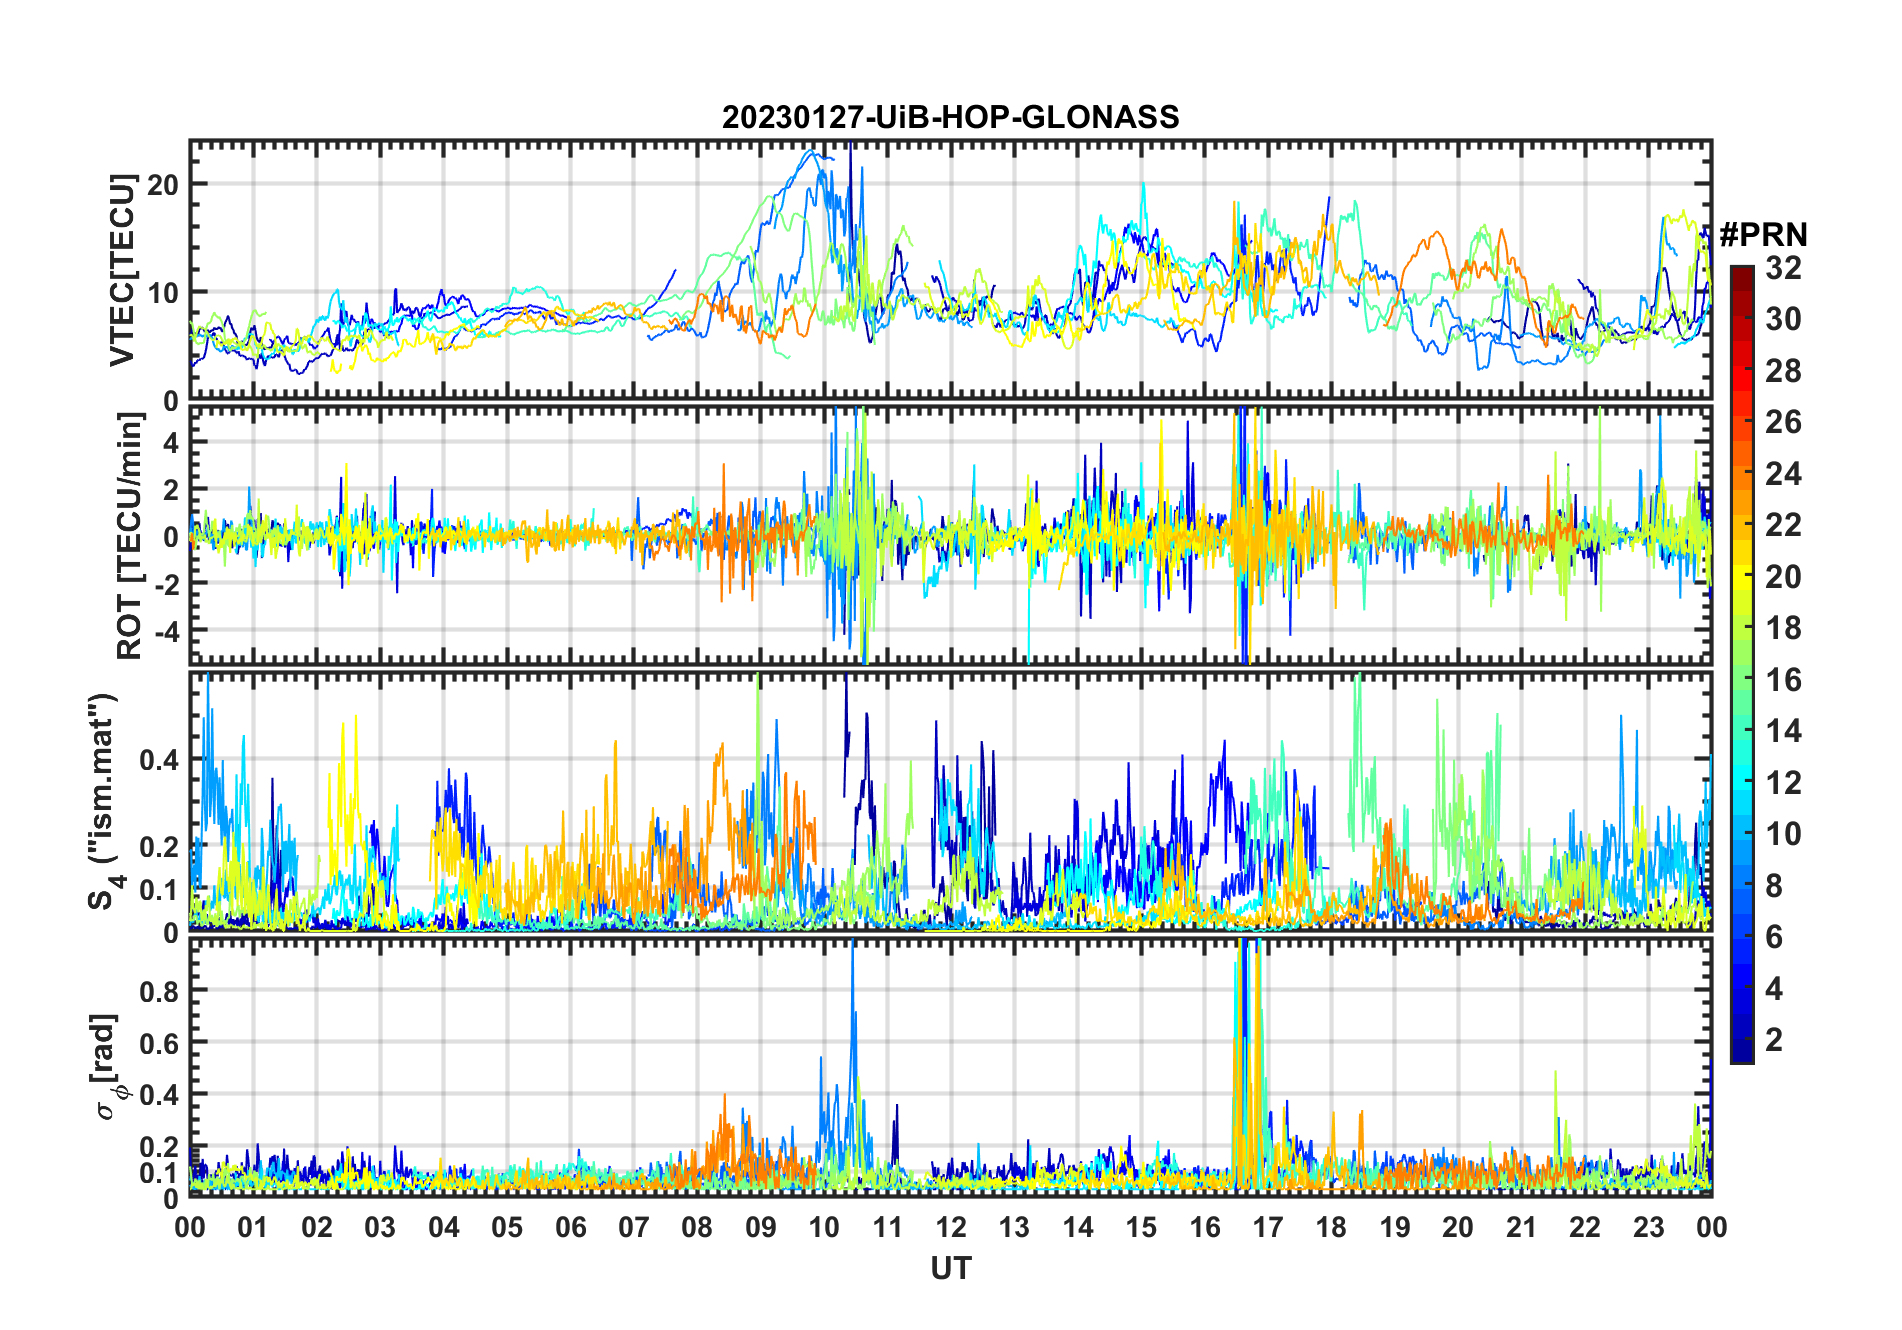Click the plot title "20230127-UiB-HOP-GLONASS"
Screen dimensions: 1902x1330
point(950,117)
